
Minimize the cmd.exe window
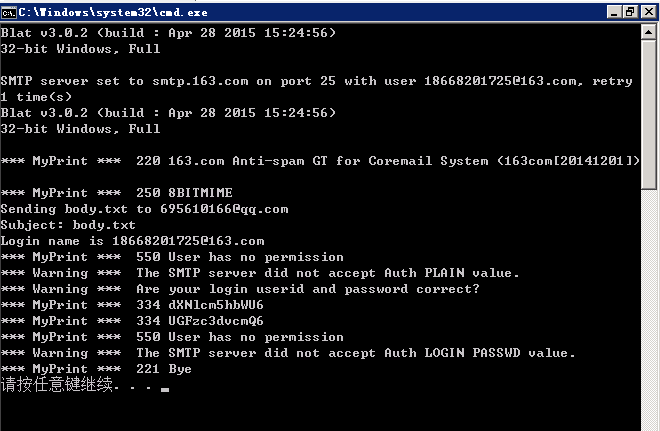614,12
